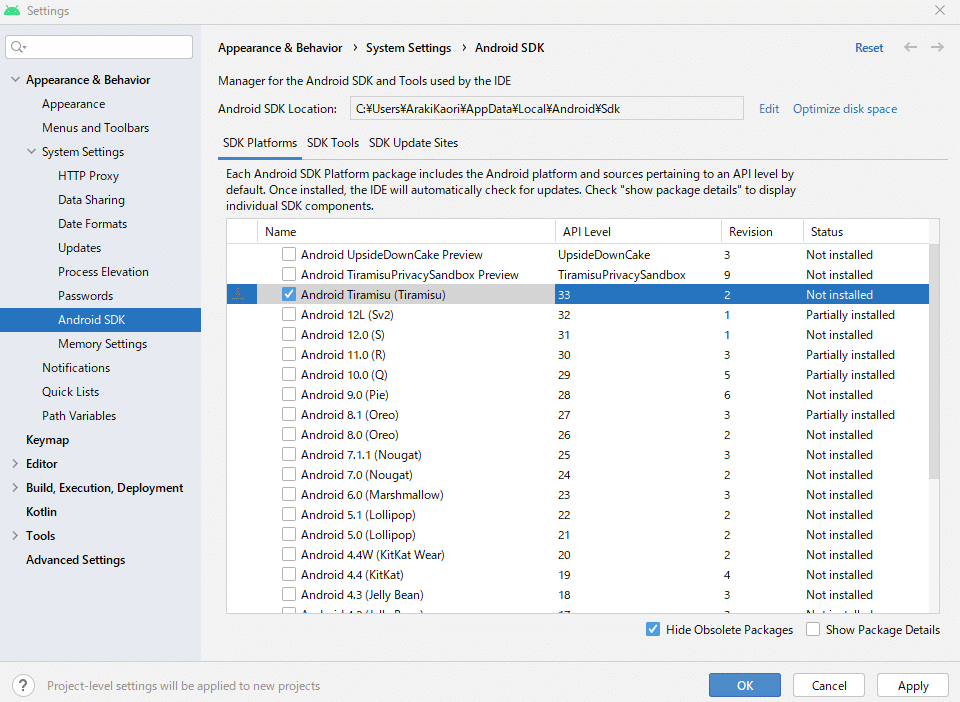Enable Show Package Details checkbox
The image size is (960, 702).
tap(812, 629)
